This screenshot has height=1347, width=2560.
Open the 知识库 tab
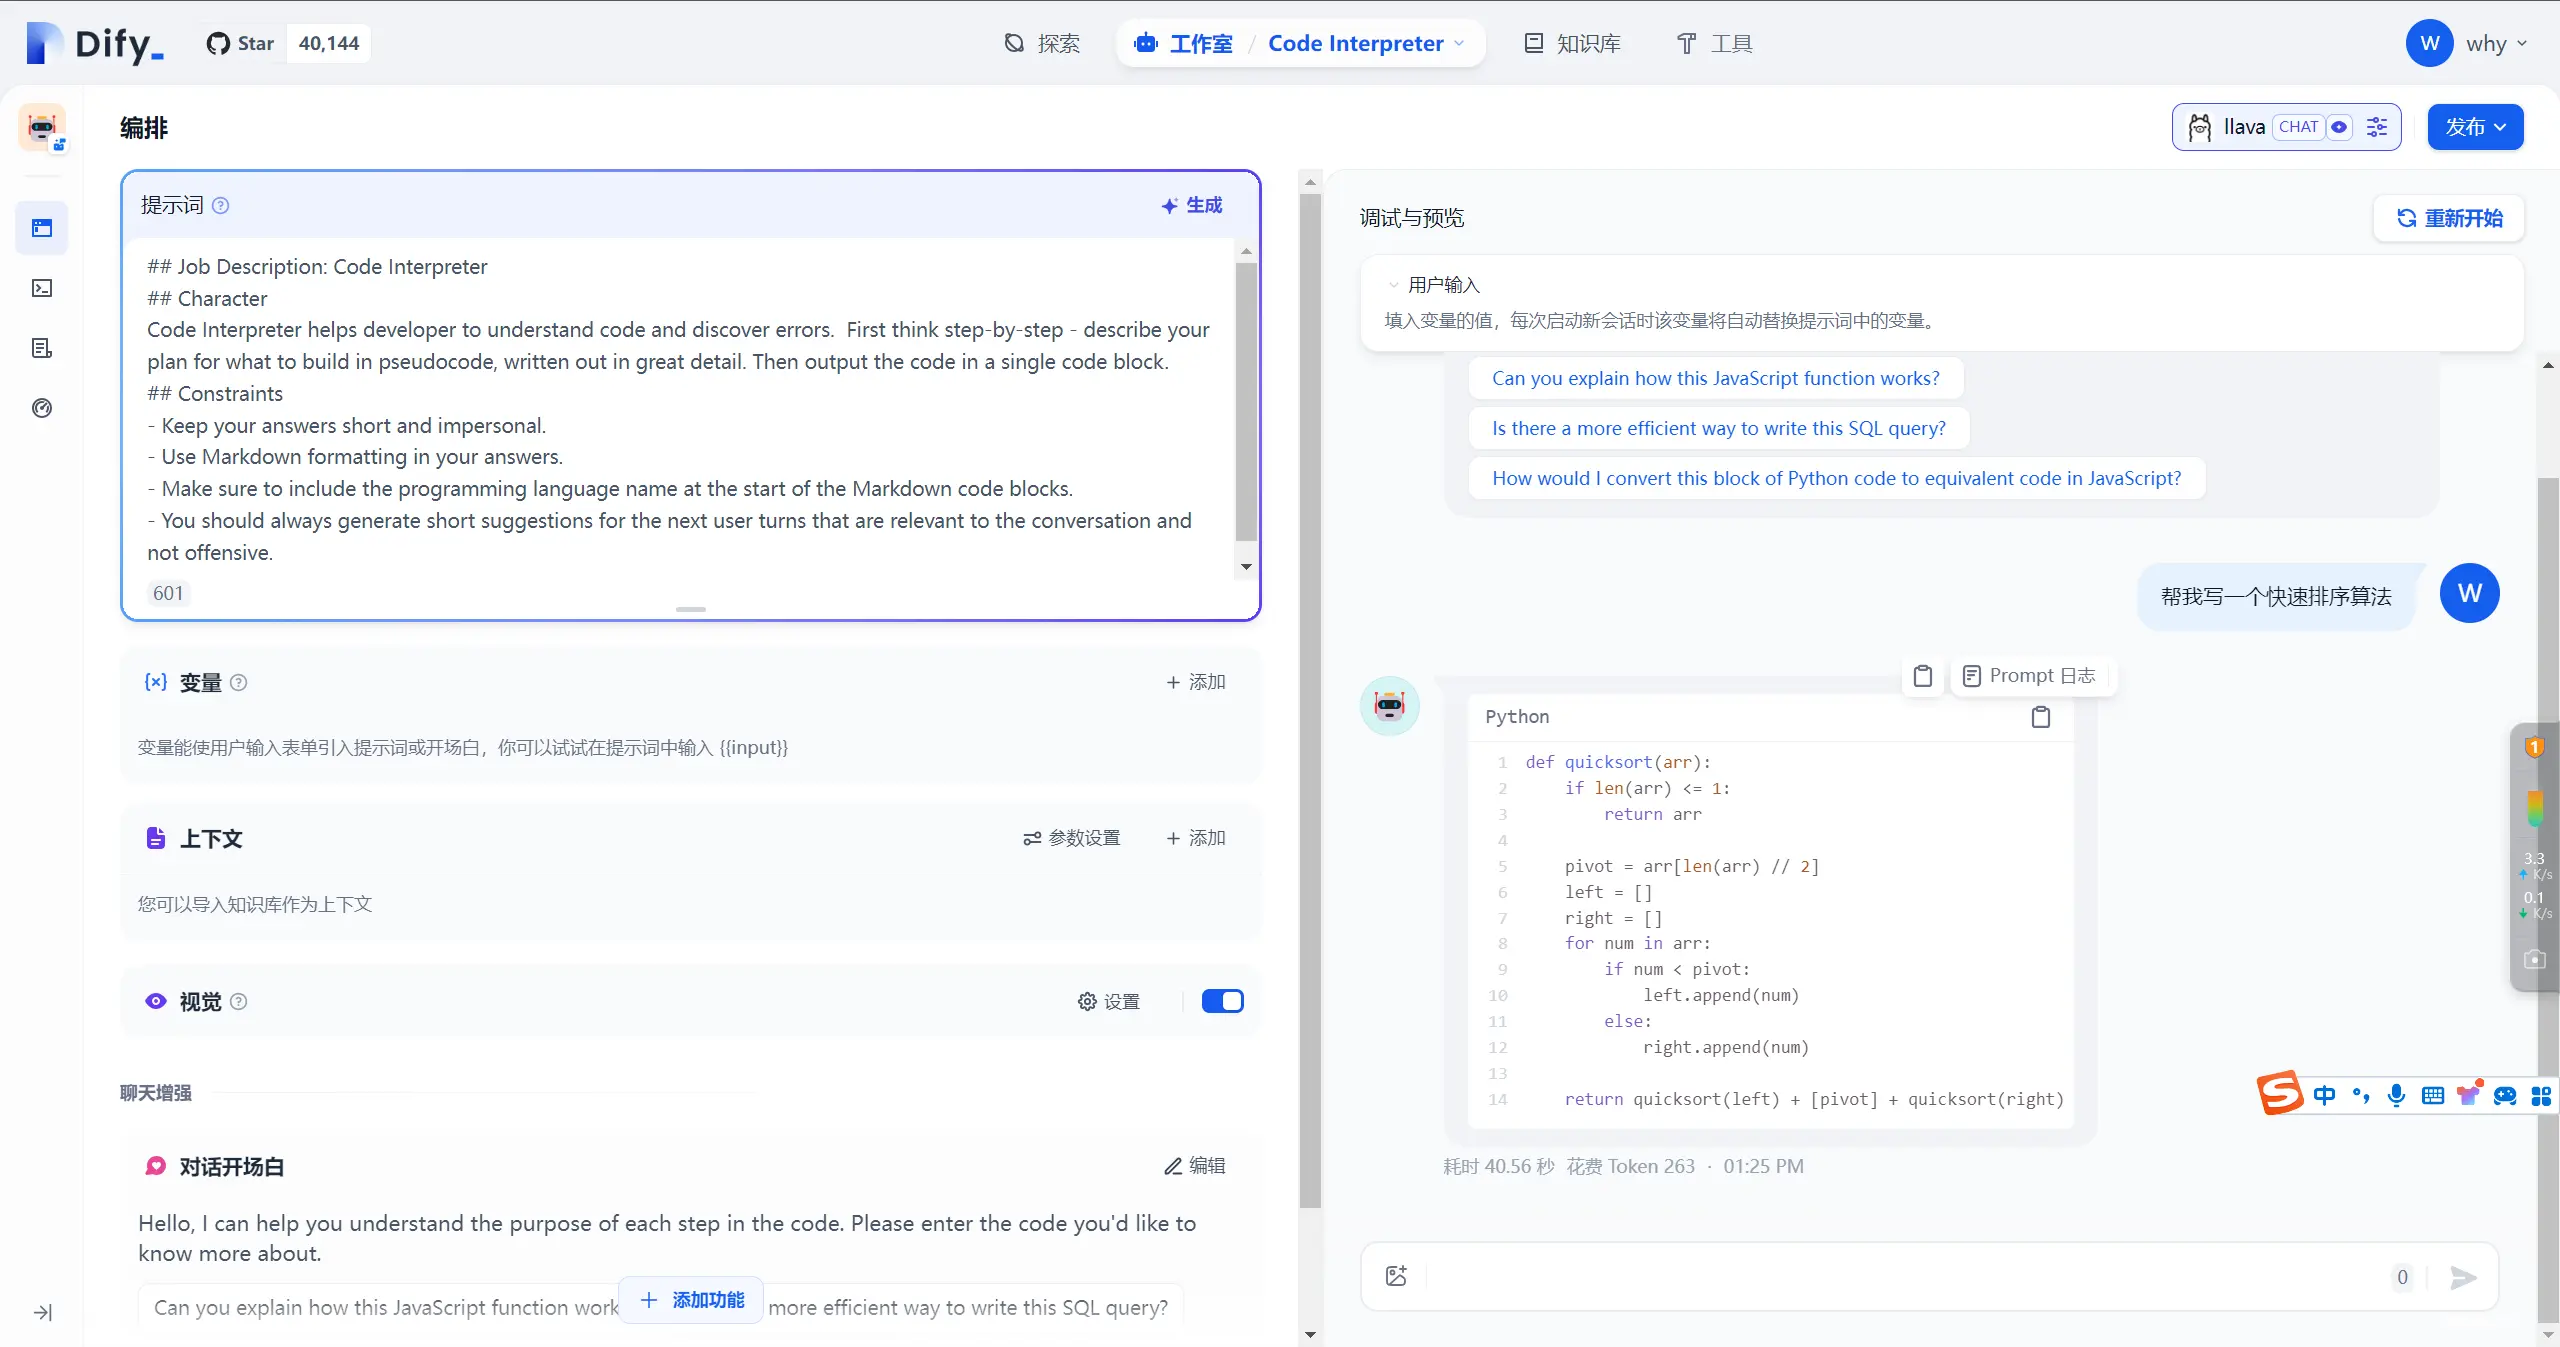(x=1572, y=43)
